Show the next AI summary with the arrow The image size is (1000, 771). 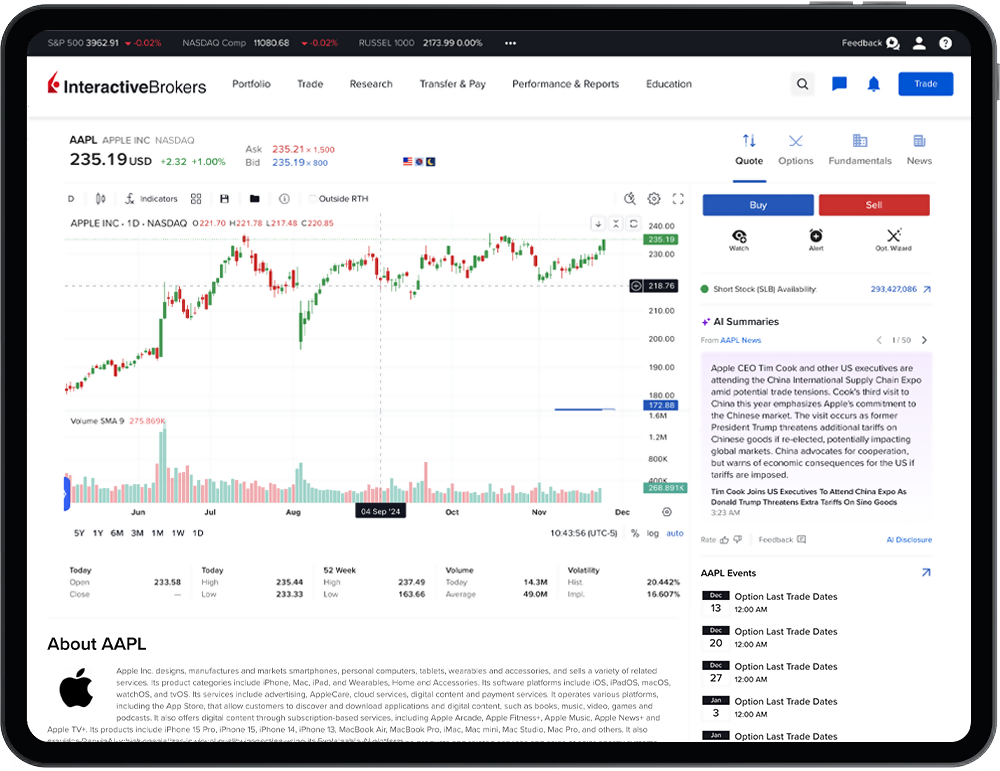pos(923,340)
